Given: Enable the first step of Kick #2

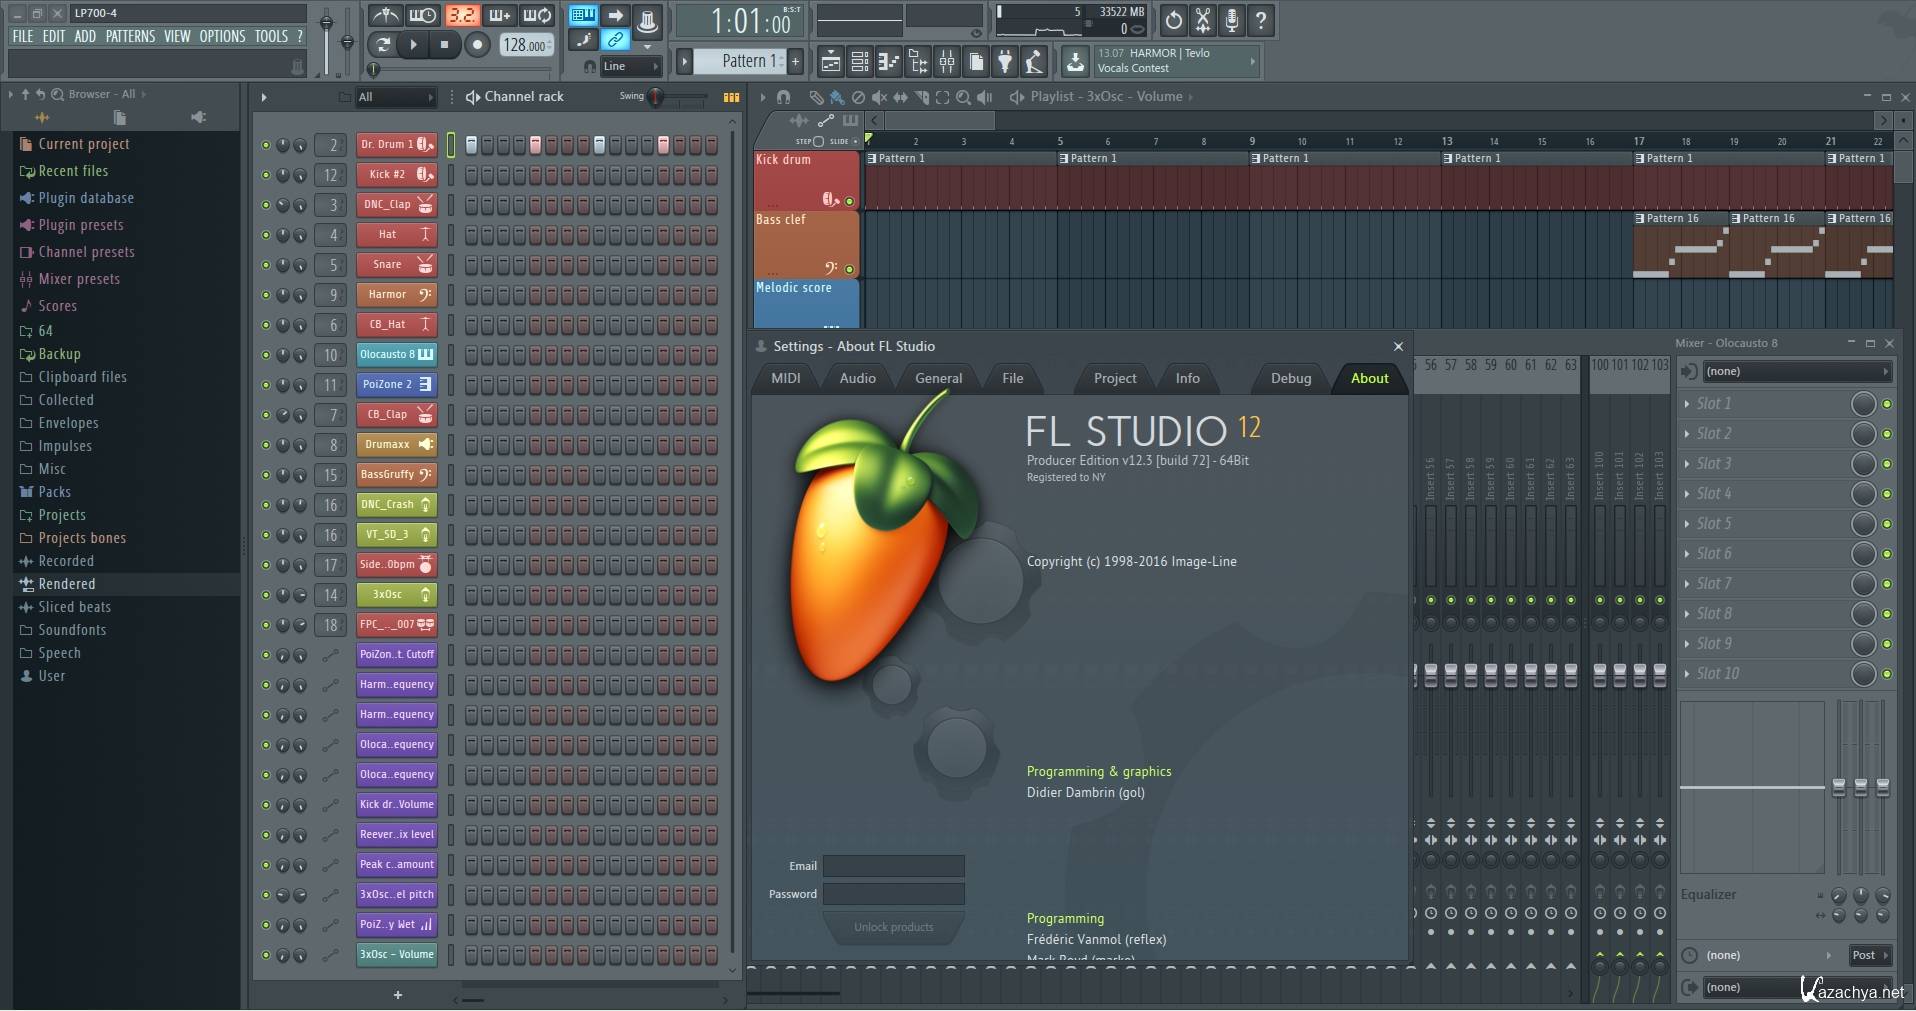Looking at the screenshot, I should tap(471, 175).
